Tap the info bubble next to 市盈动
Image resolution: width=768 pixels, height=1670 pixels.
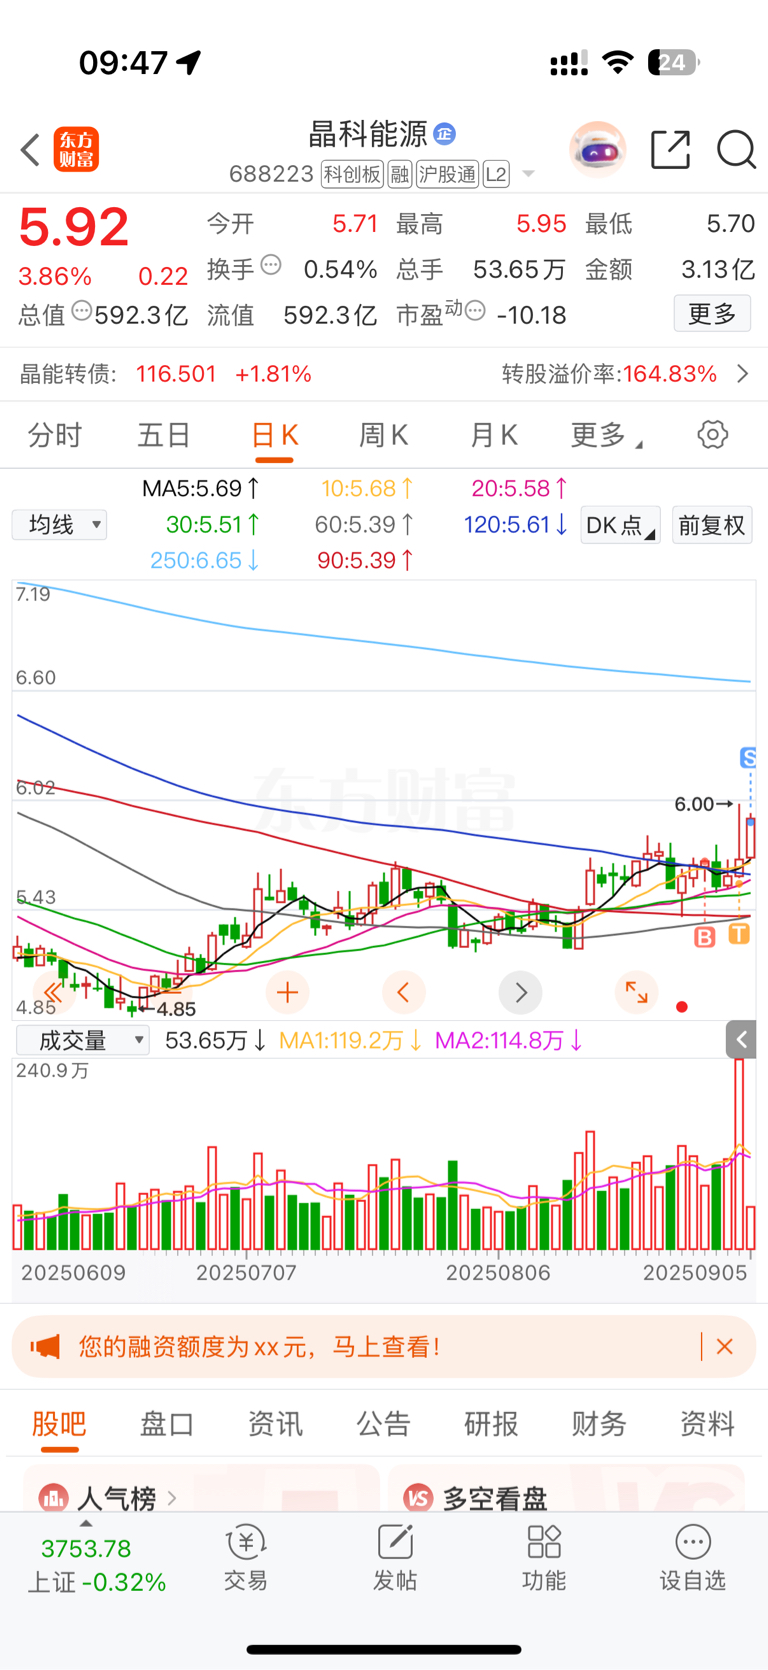click(x=475, y=311)
